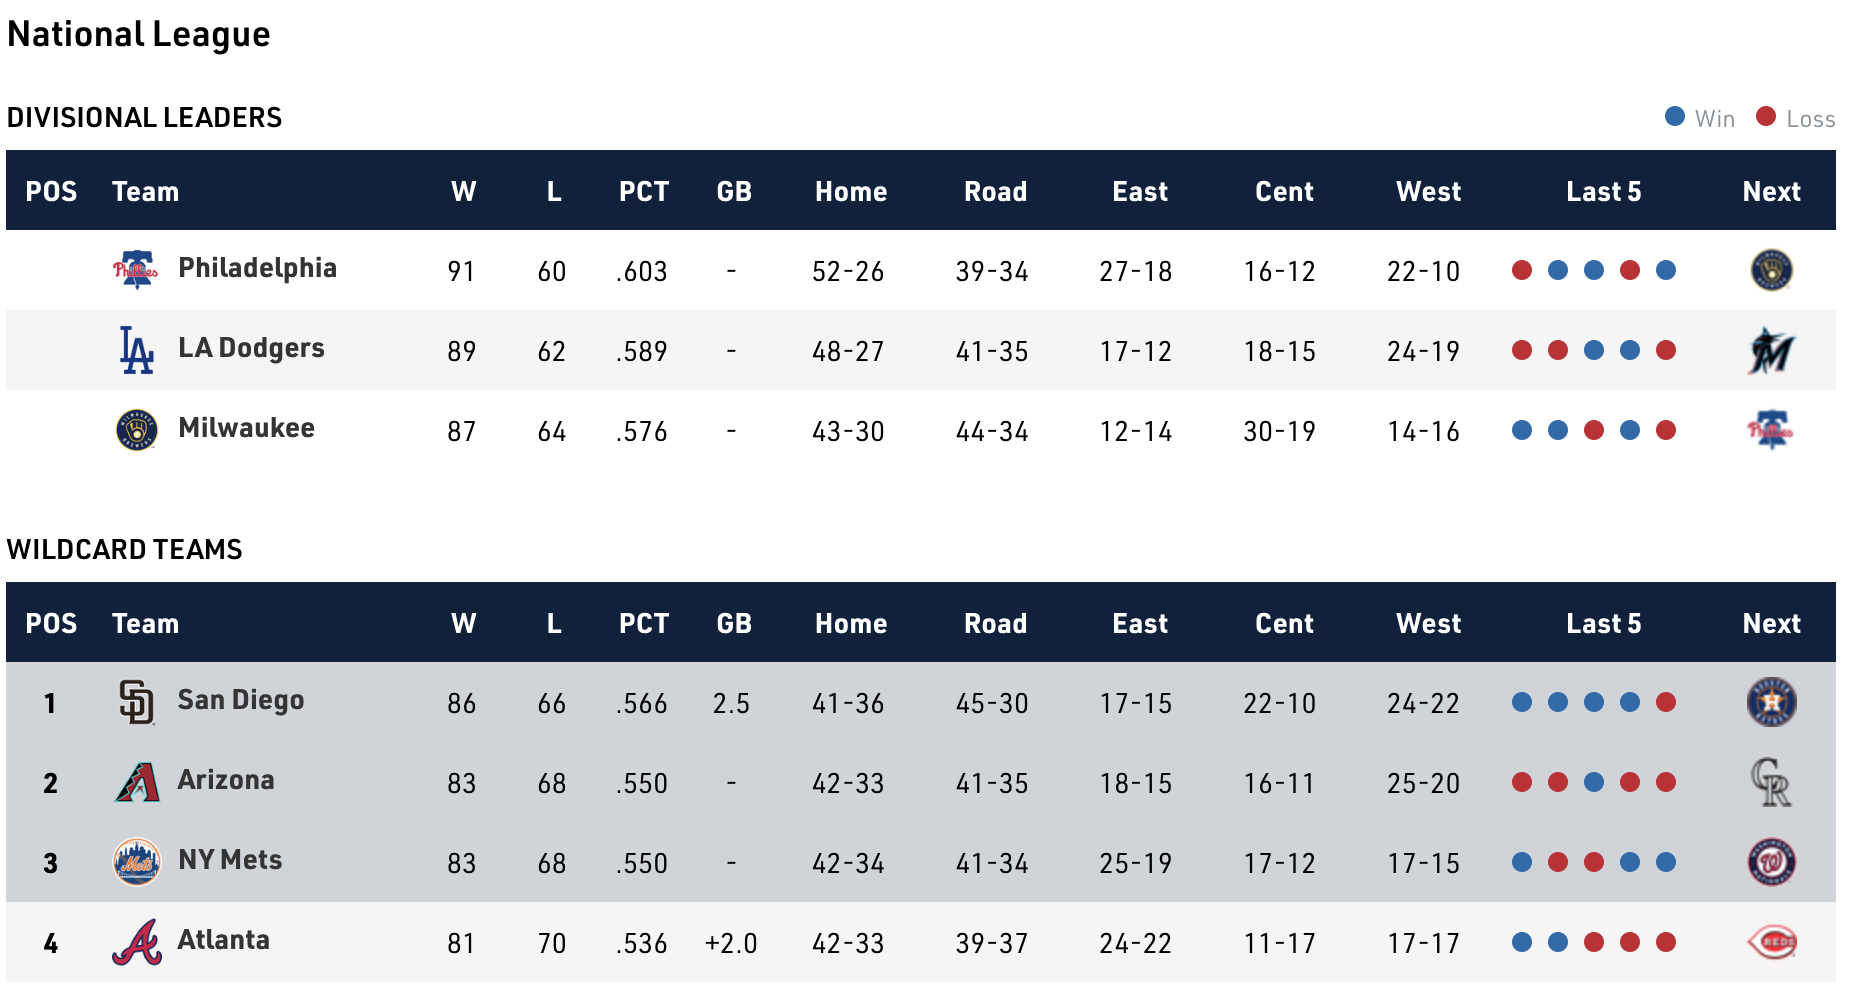Click the LA Dodgers team logo

[136, 350]
